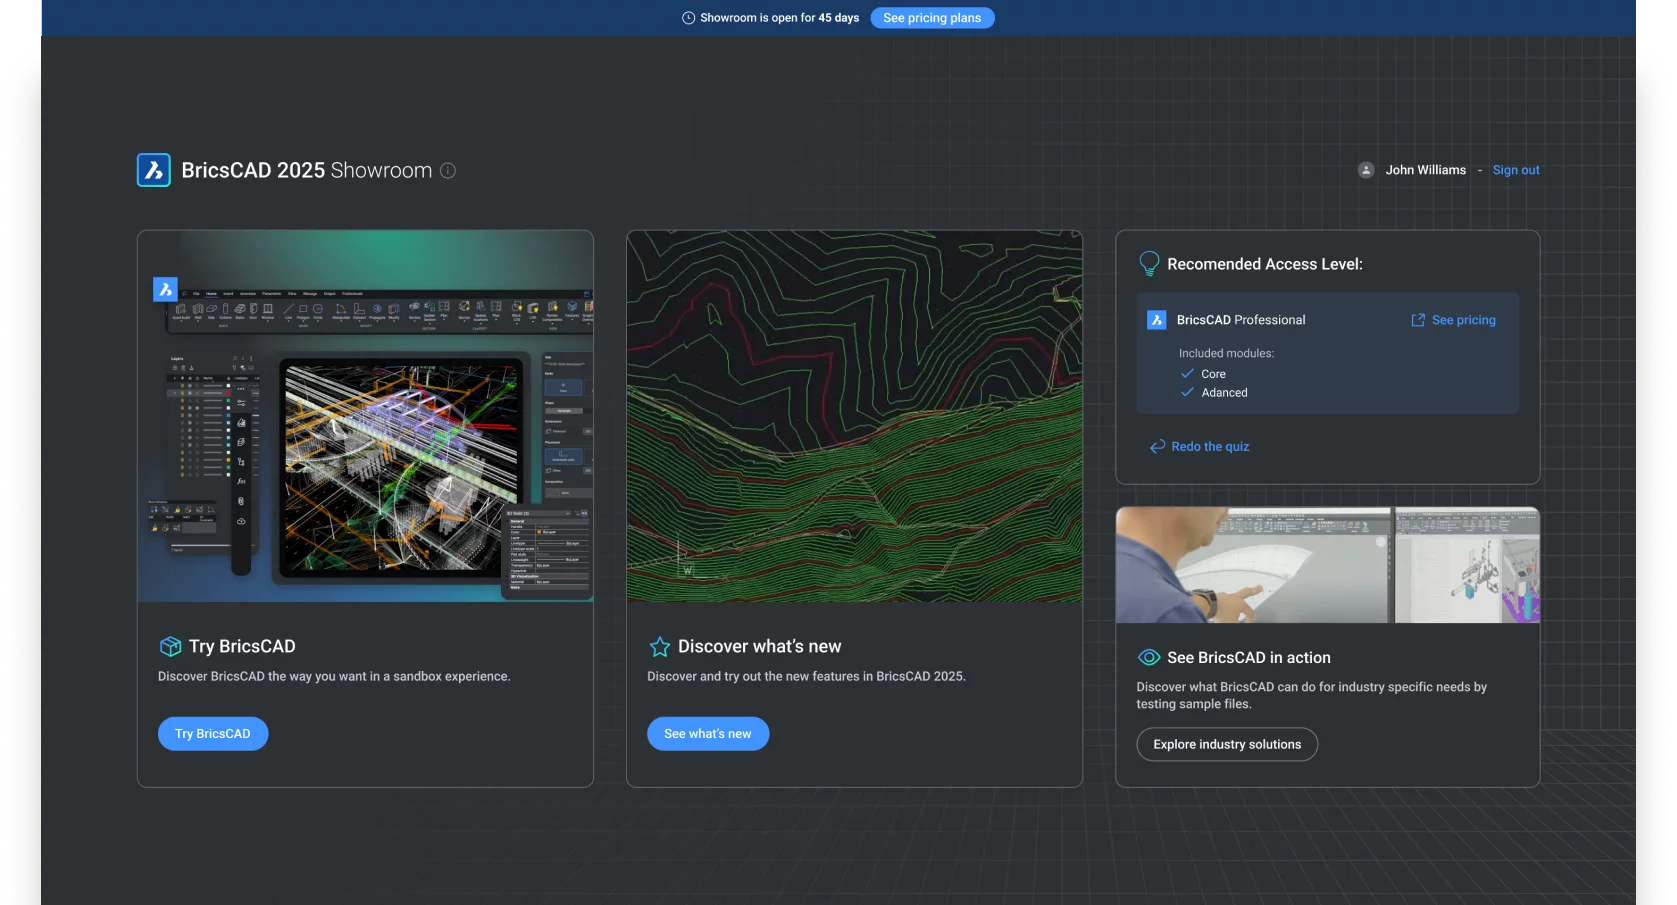
Task: Click the star icon beside Discover what's new
Action: click(x=660, y=647)
